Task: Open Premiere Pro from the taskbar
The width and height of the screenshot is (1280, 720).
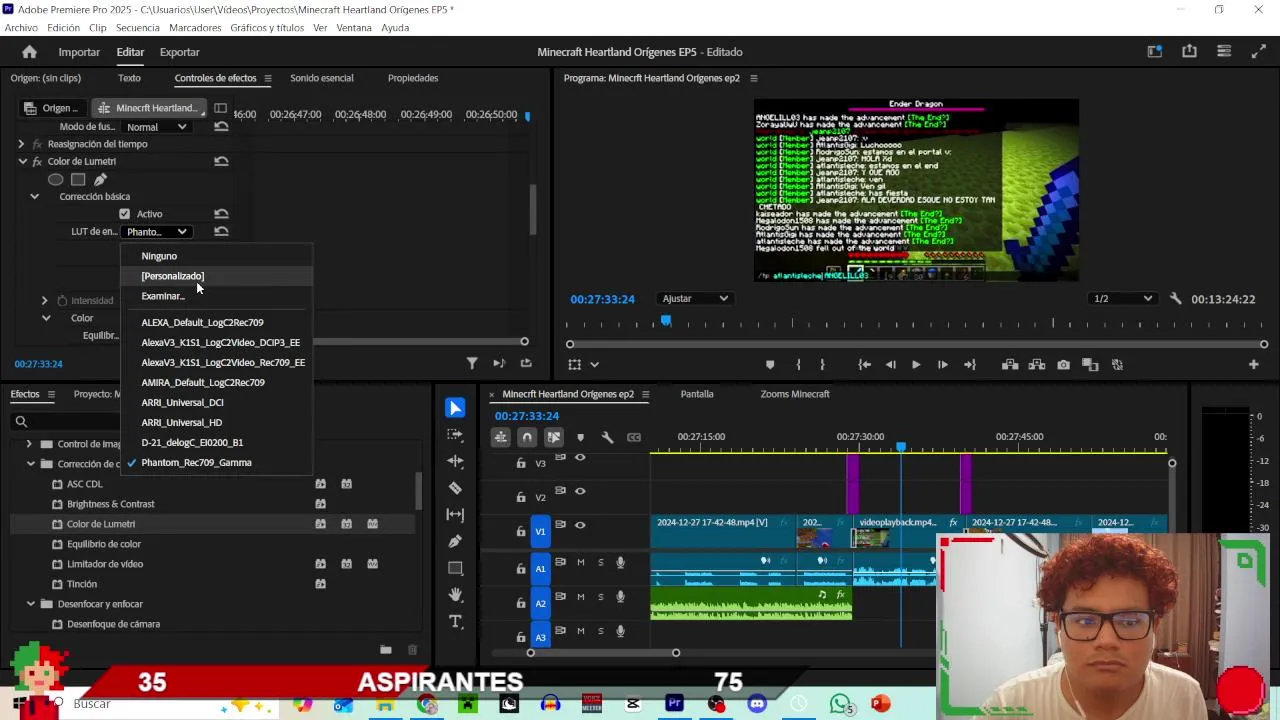Action: tap(674, 704)
